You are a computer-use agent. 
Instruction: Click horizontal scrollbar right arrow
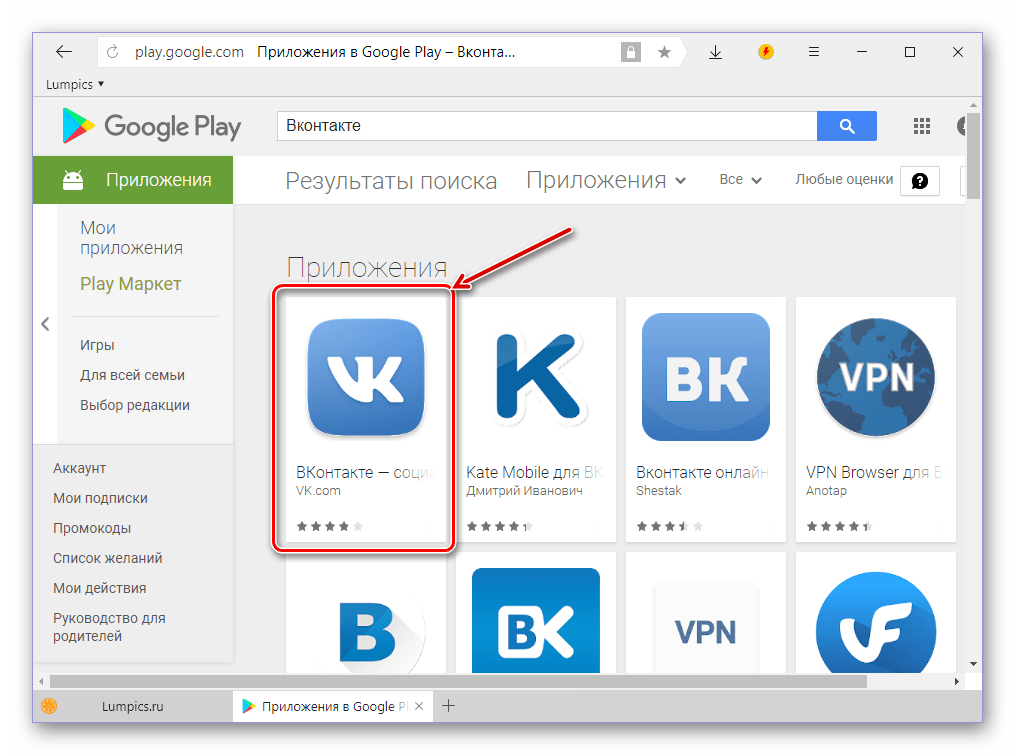957,681
